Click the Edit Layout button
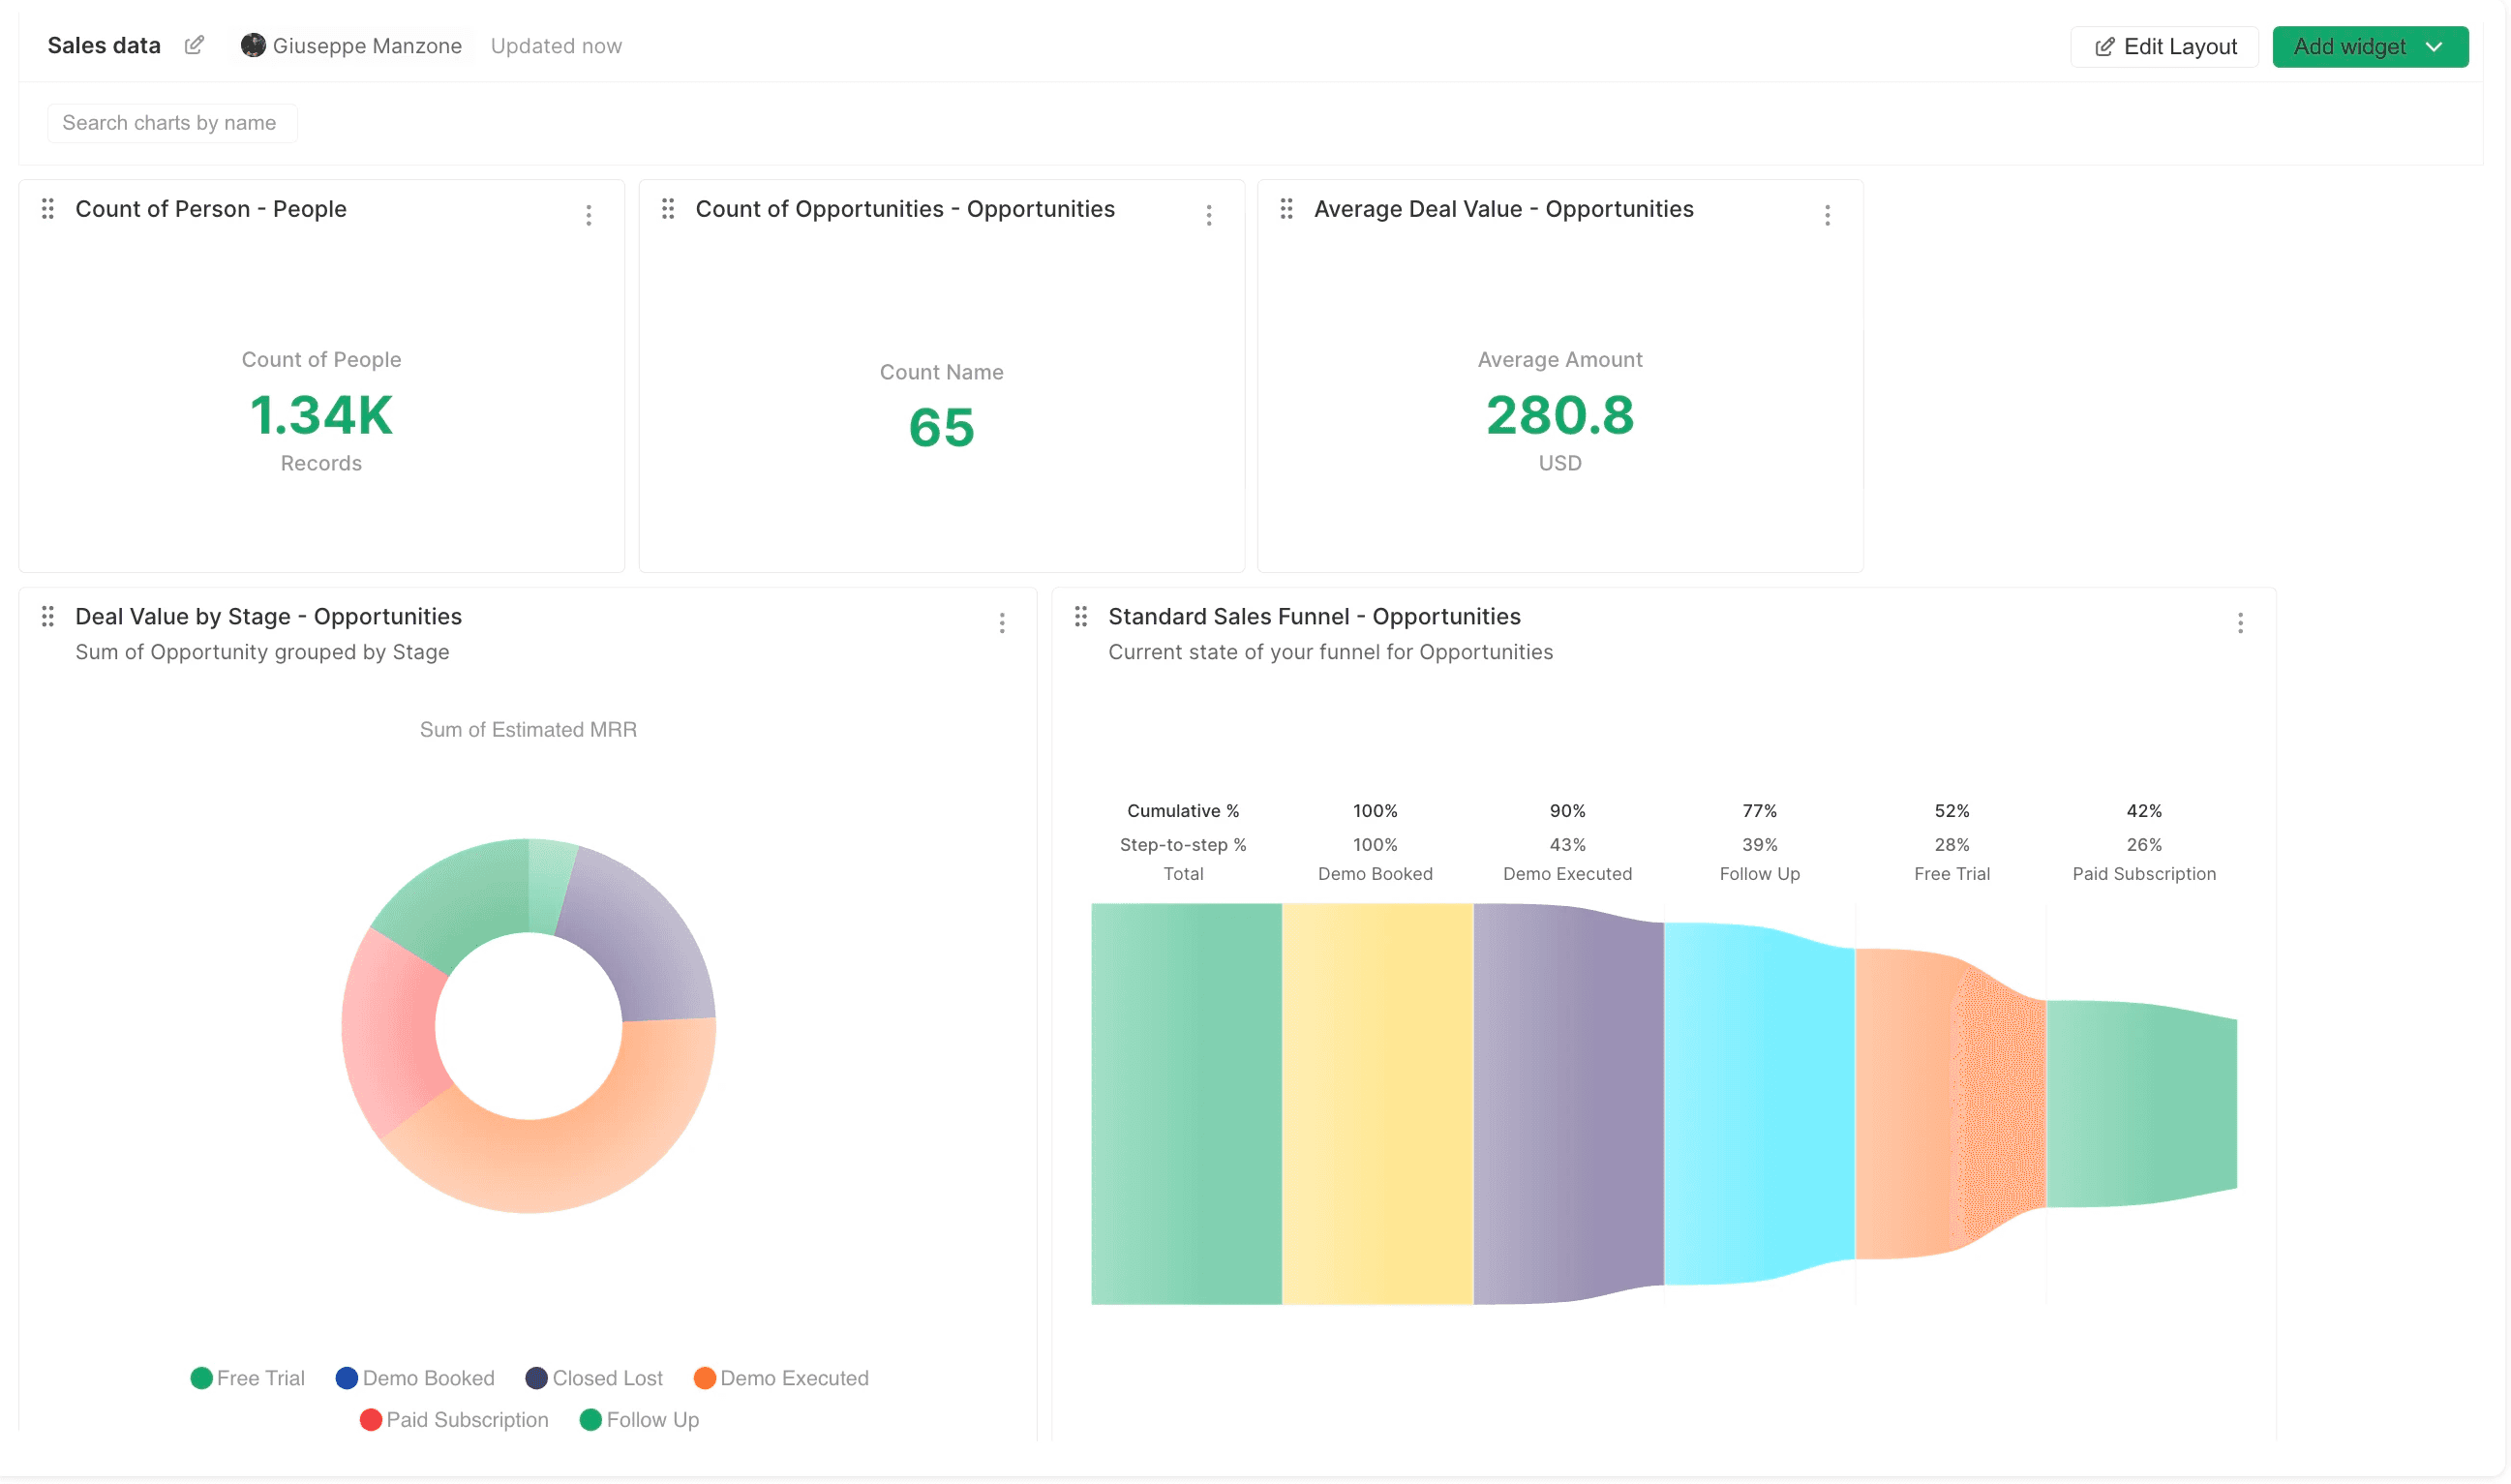Image resolution: width=2511 pixels, height=1484 pixels. click(x=2164, y=46)
